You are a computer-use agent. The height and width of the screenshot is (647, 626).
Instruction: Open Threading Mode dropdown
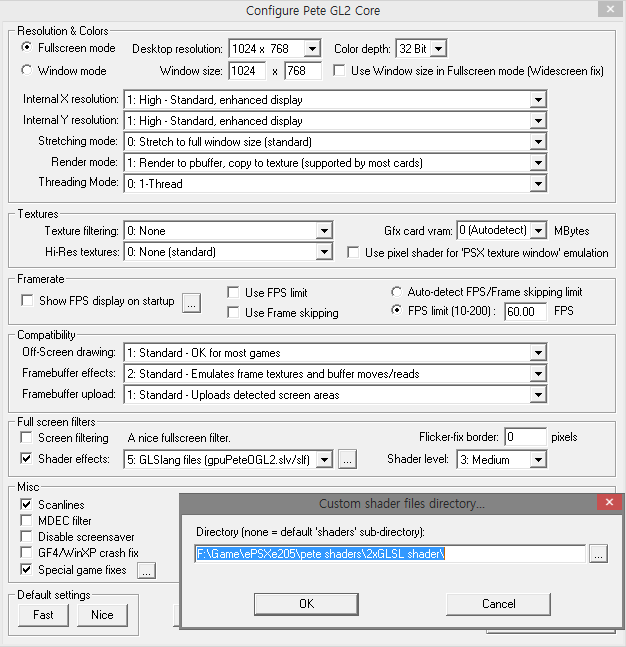tap(538, 184)
